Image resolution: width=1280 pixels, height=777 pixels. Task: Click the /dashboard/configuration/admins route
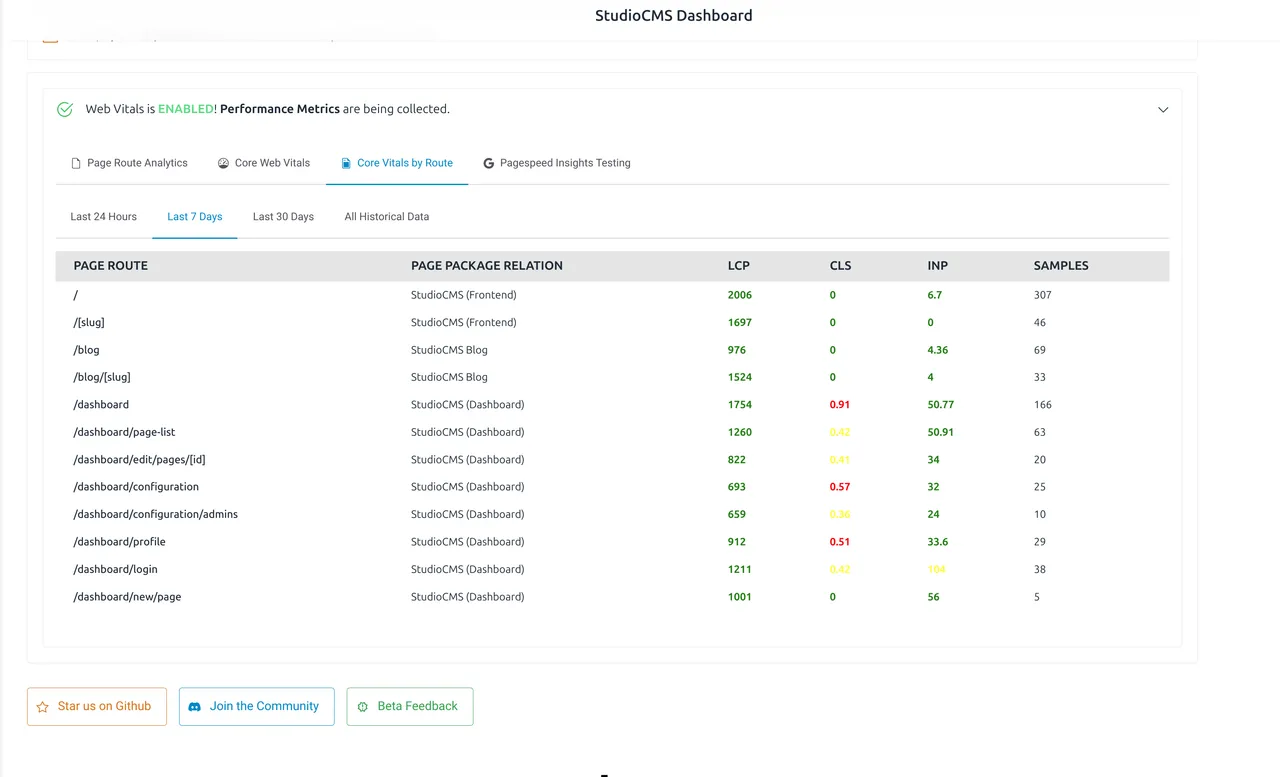click(x=156, y=515)
